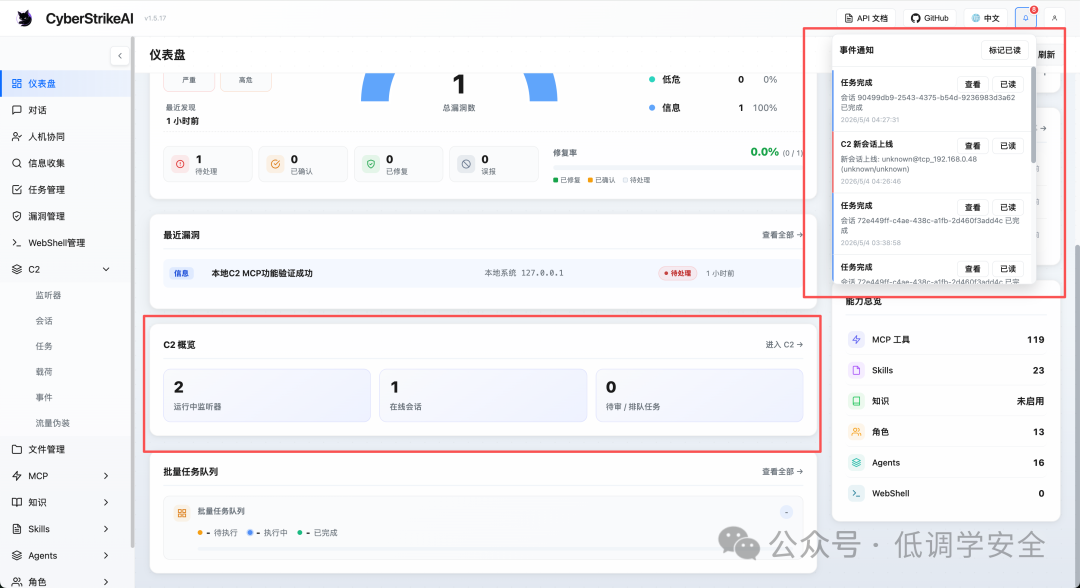Open the notification bell icon
Screen dimensions: 1080x588
click(1026, 18)
